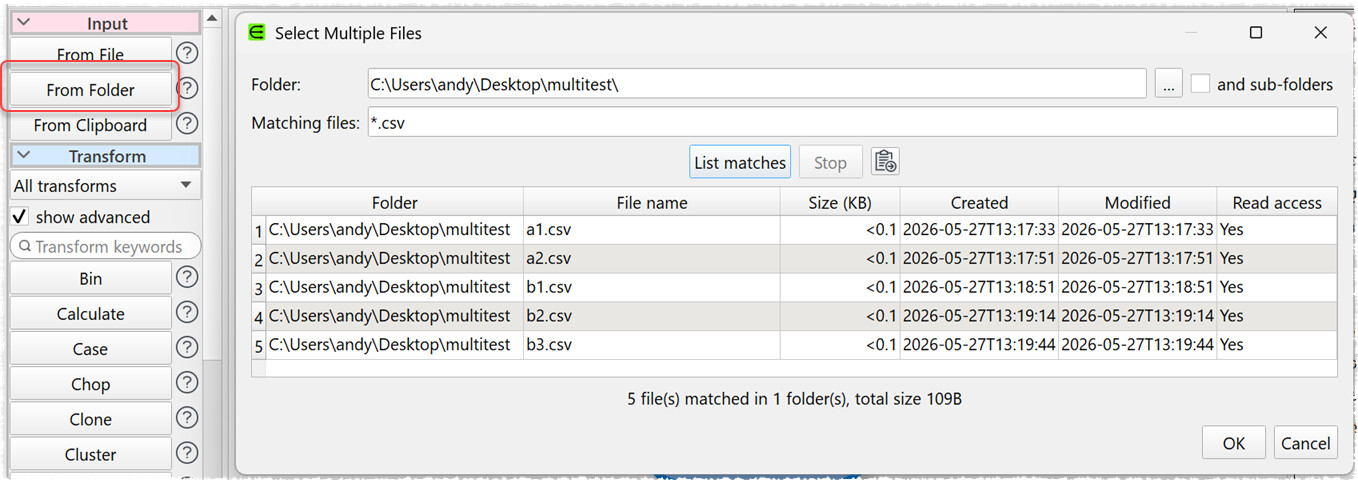Collapse the Transform section
Viewport: 1358px width, 483px height.
click(24, 156)
